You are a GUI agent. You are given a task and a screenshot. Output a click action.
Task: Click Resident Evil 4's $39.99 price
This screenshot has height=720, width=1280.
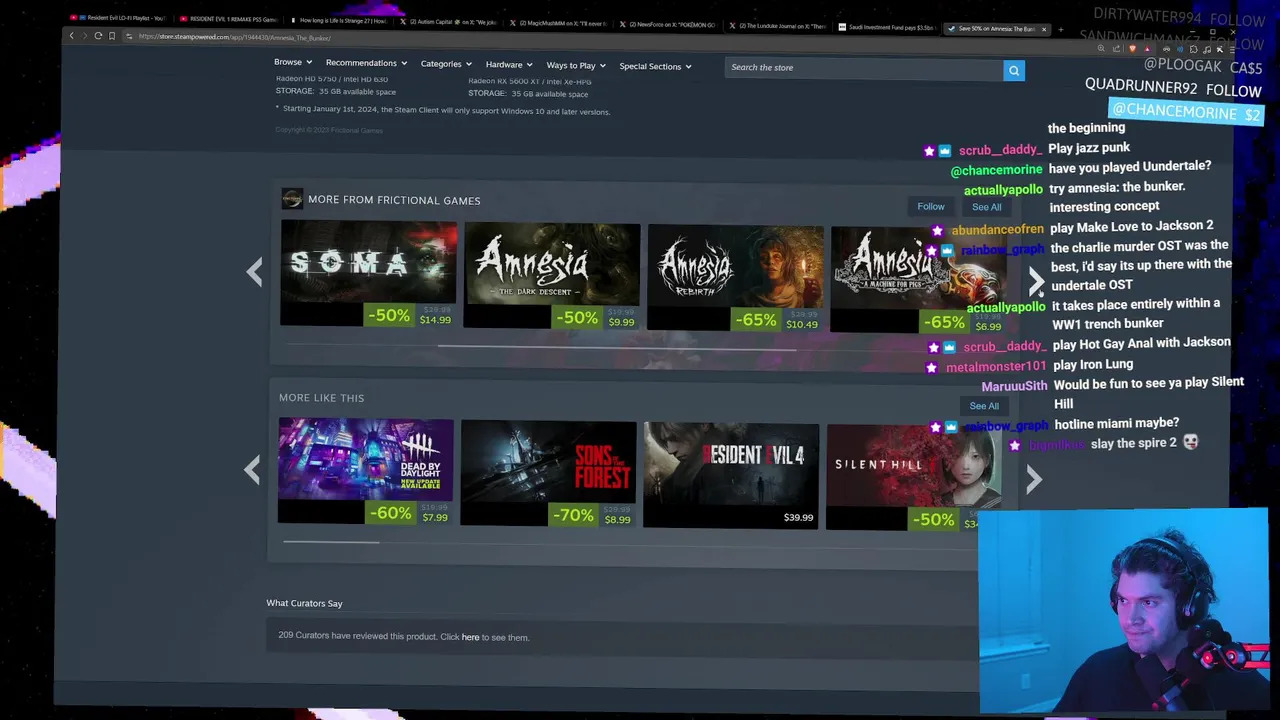tap(798, 518)
